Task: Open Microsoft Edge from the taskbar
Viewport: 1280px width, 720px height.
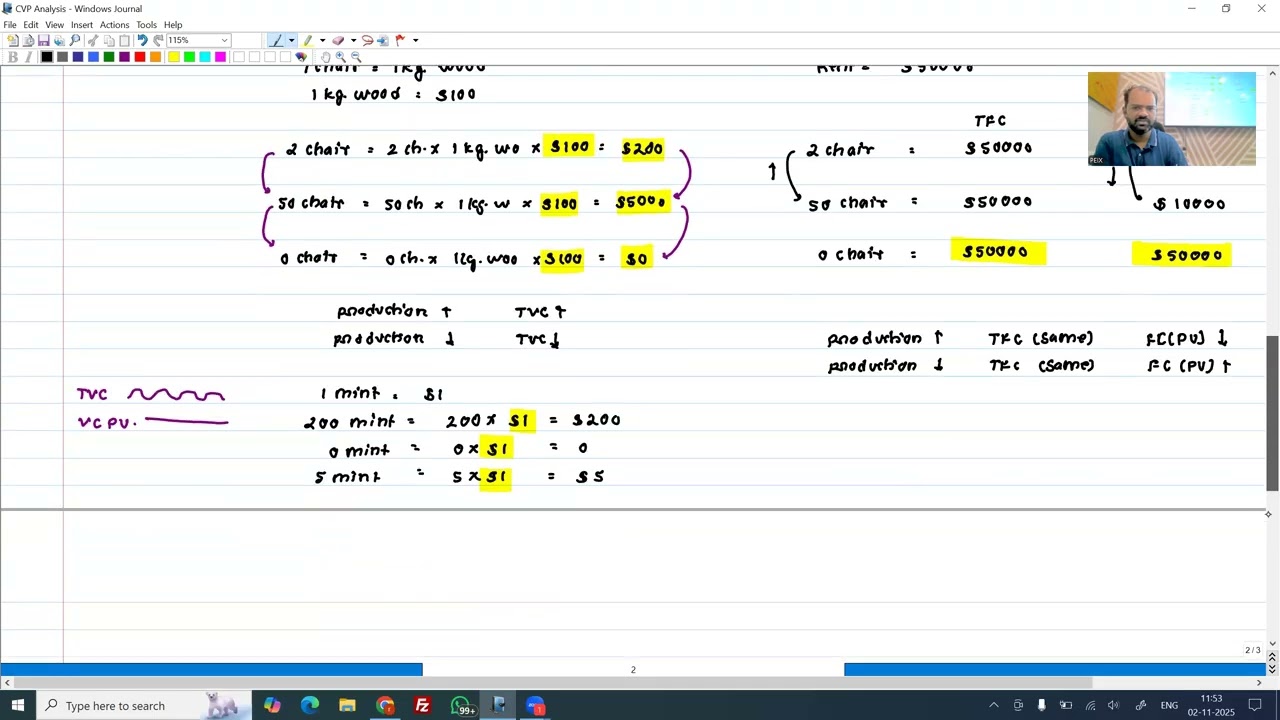Action: pos(309,706)
